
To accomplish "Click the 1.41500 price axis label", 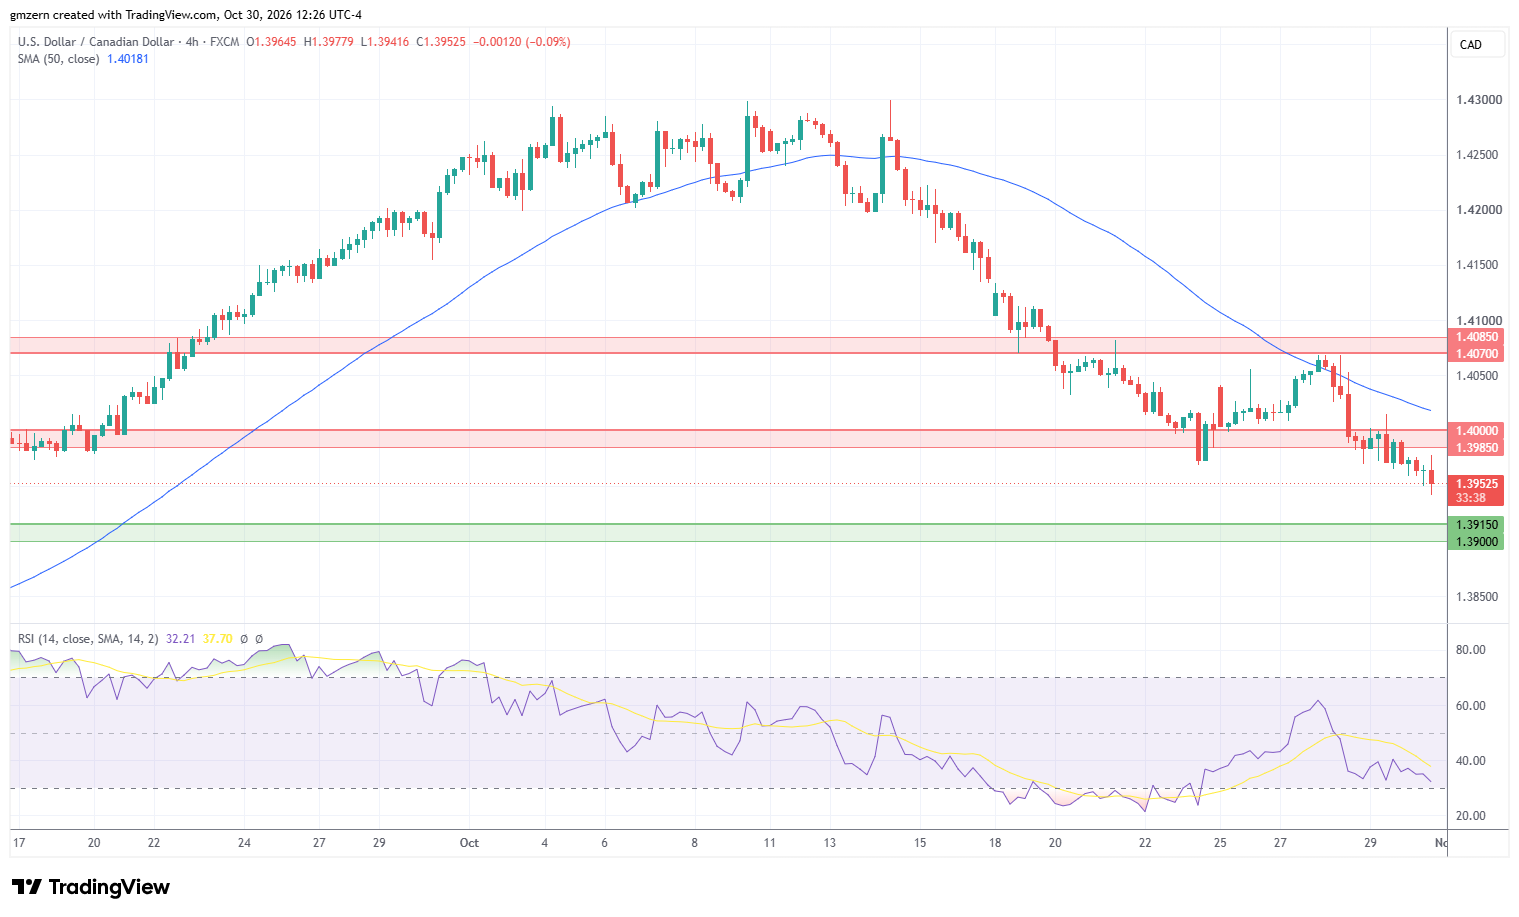I will click(x=1479, y=265).
